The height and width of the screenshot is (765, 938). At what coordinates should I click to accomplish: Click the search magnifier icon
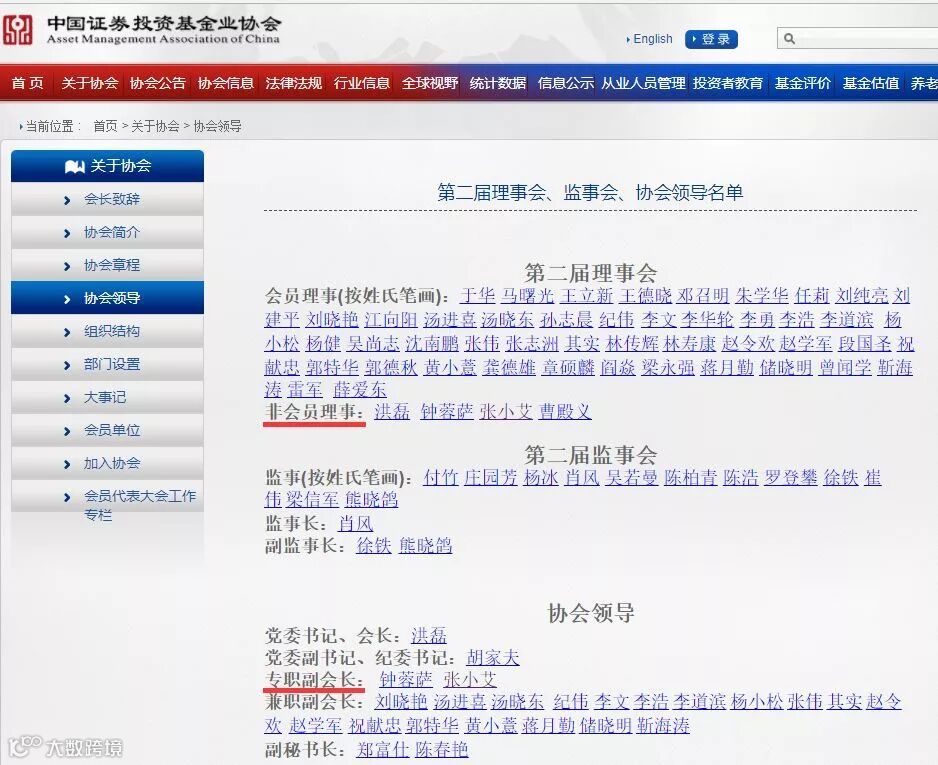[x=789, y=39]
